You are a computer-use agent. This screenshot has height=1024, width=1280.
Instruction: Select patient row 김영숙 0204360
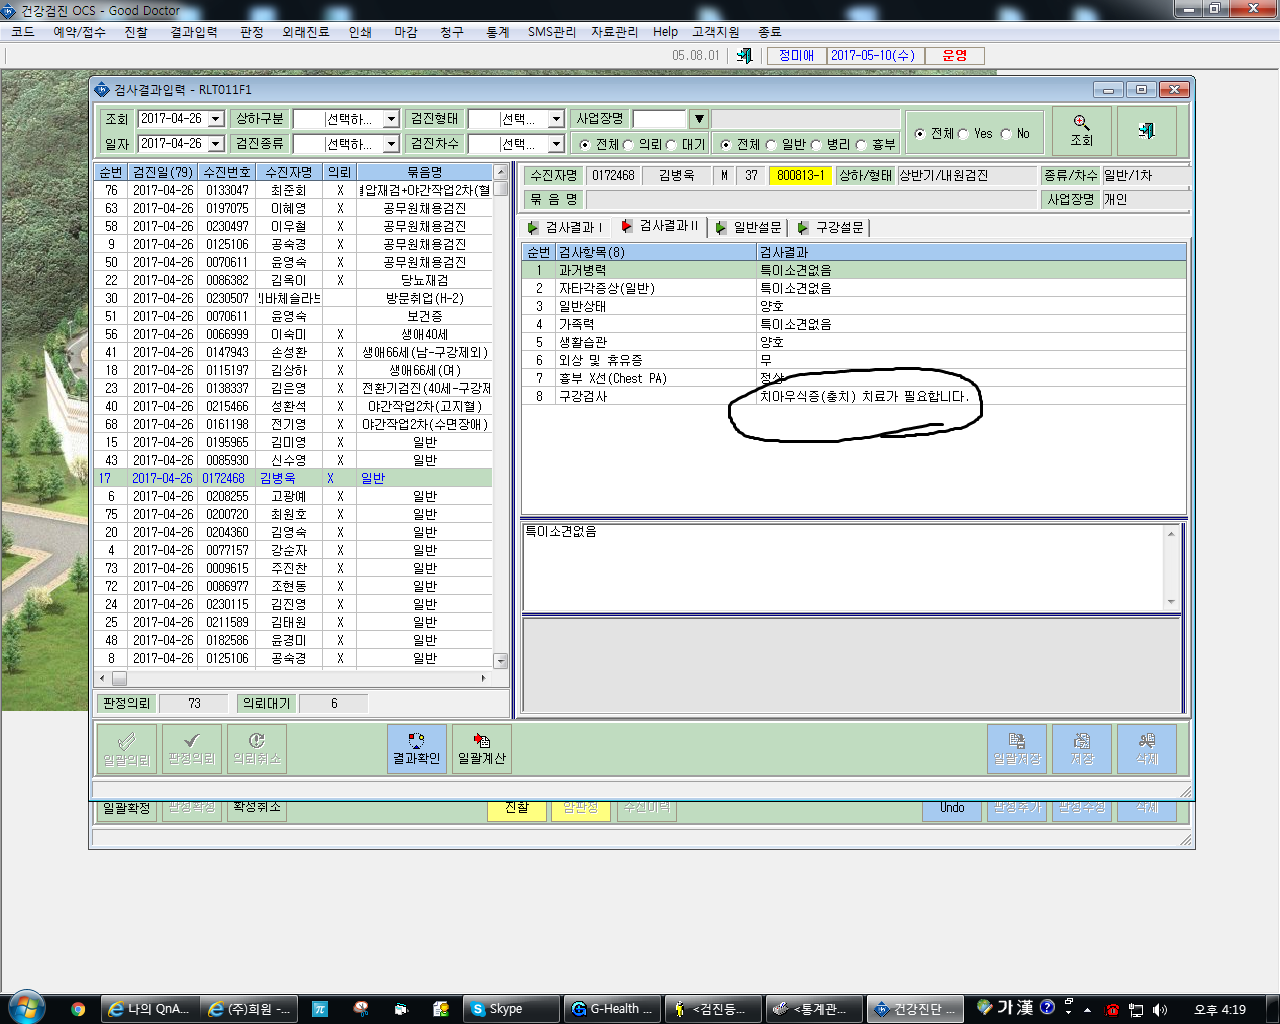tap(293, 532)
